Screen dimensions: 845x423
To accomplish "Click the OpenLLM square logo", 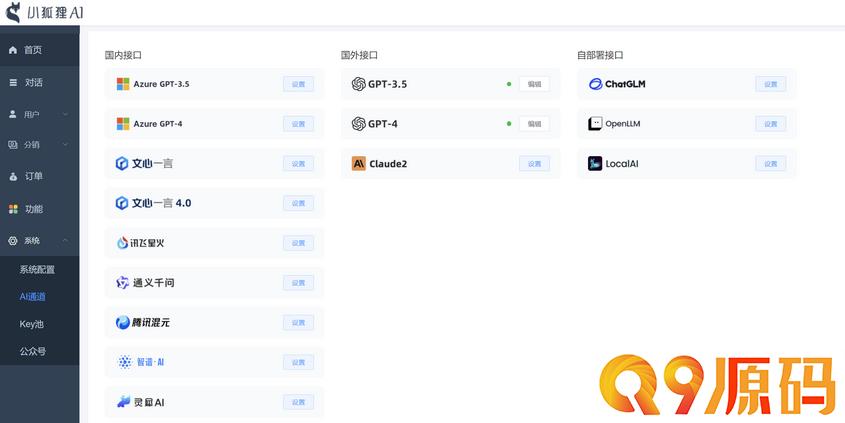I will pyautogui.click(x=595, y=124).
